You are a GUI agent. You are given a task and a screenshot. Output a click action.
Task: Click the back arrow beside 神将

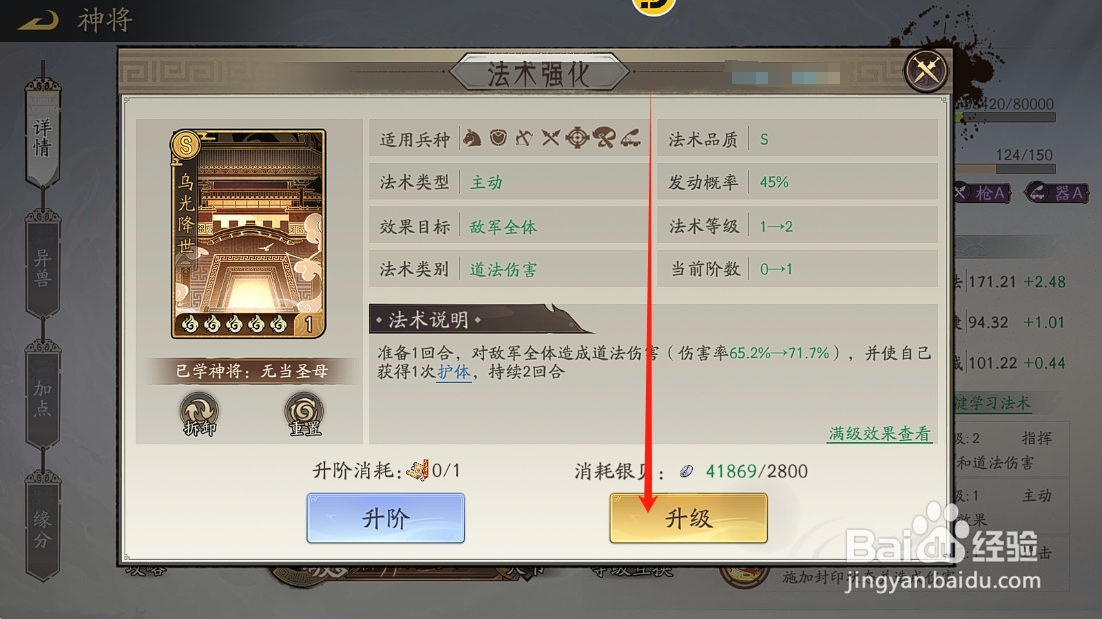[39, 20]
